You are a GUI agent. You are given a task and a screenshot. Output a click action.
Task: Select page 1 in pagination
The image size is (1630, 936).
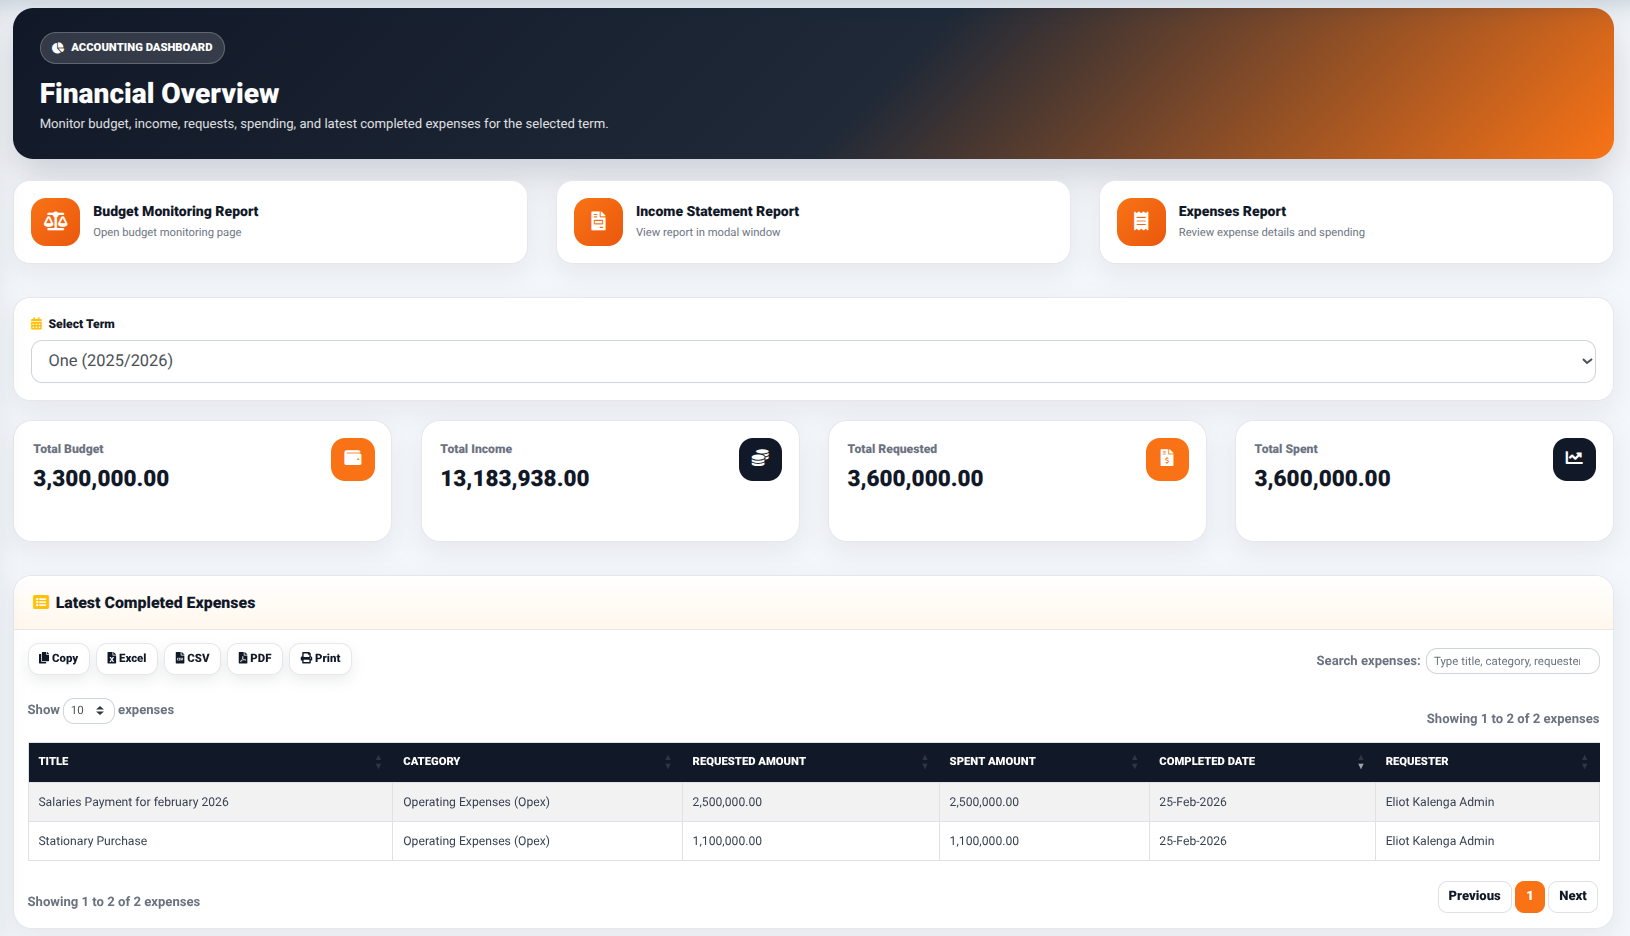(x=1529, y=896)
